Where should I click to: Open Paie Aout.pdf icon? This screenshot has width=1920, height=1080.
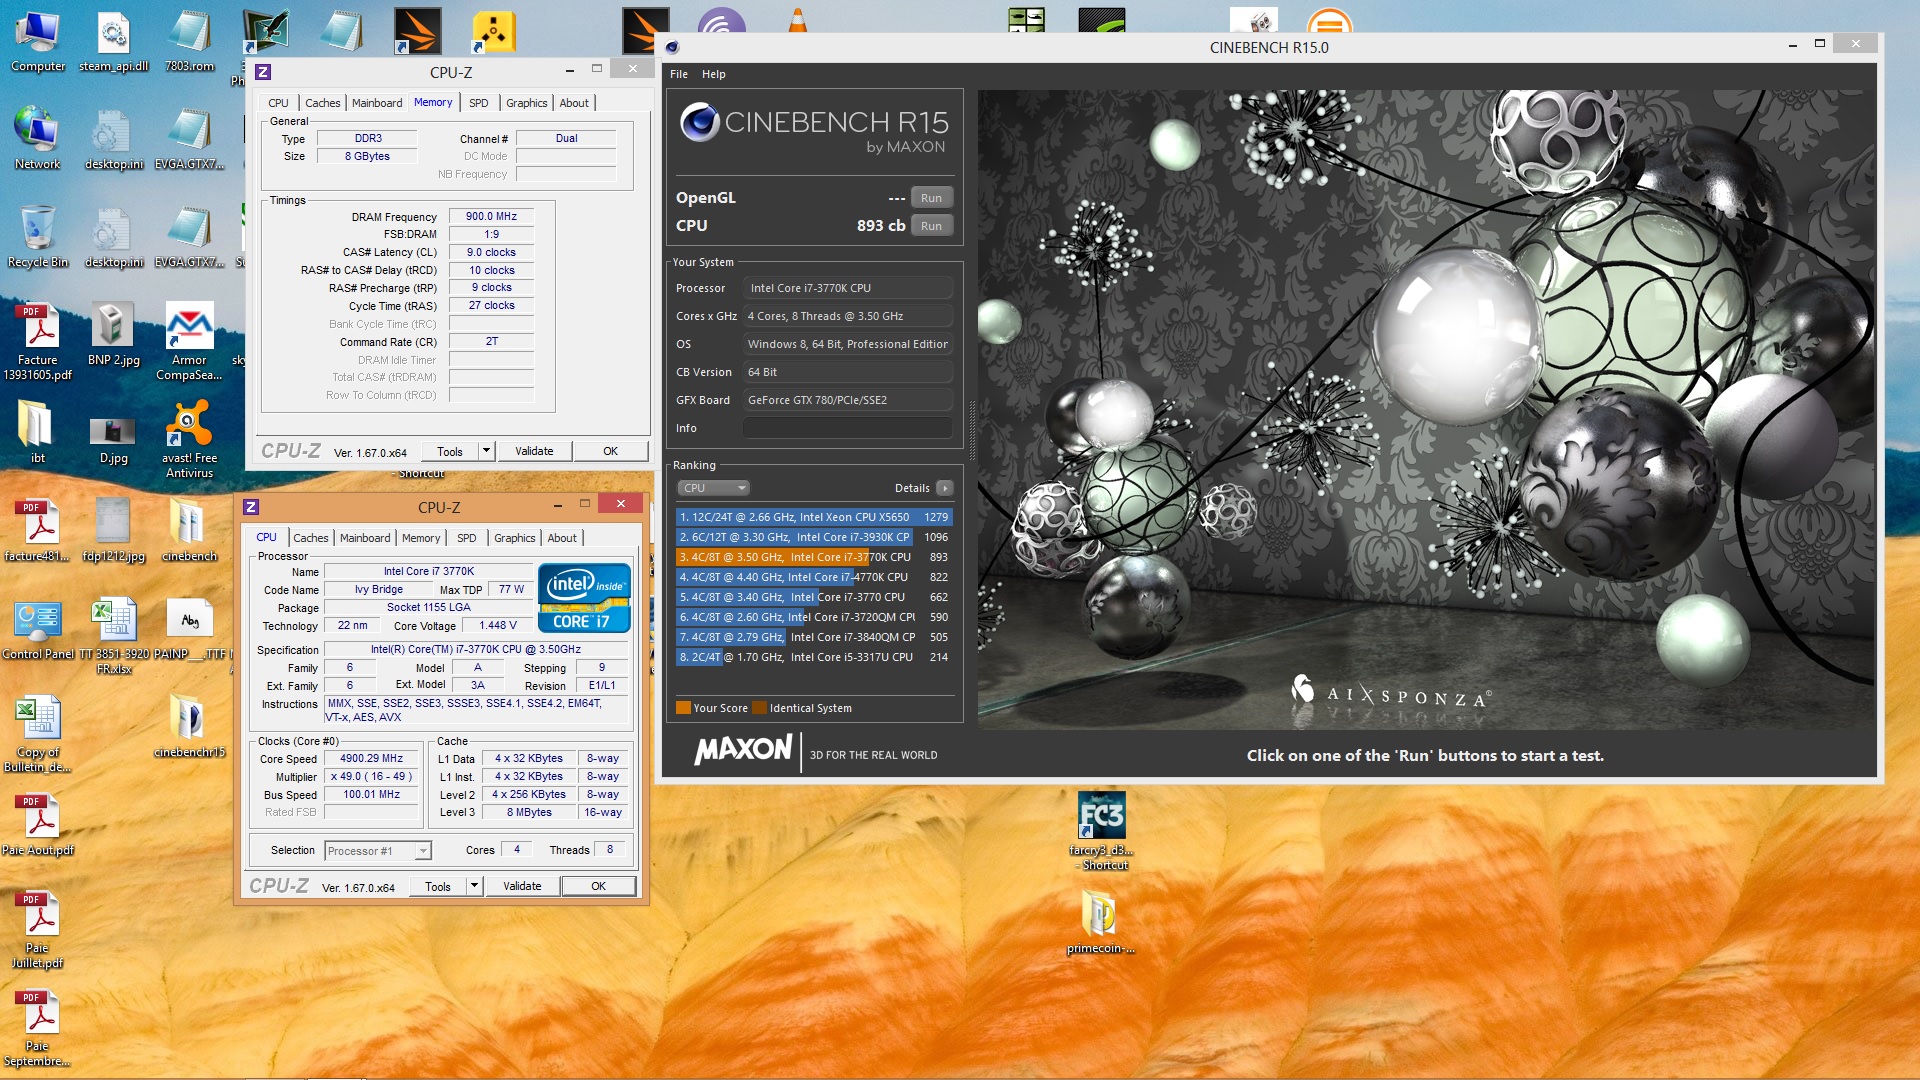point(37,824)
